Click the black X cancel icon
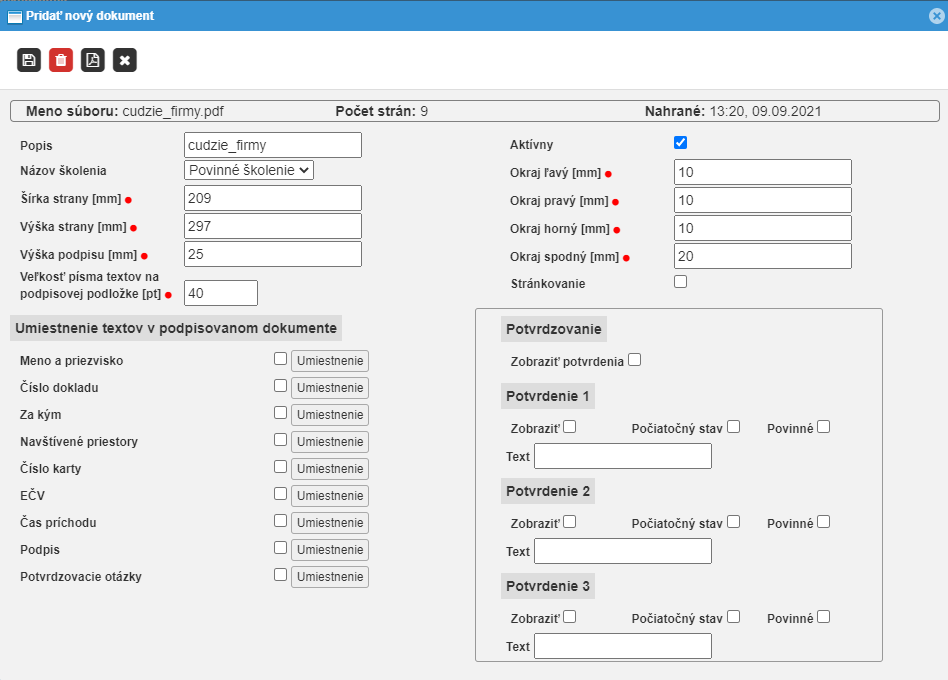The image size is (948, 680). (125, 60)
